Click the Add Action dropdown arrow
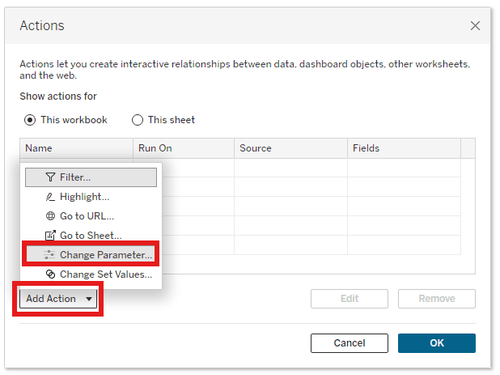Screen dimensions: 500x375 tap(89, 299)
